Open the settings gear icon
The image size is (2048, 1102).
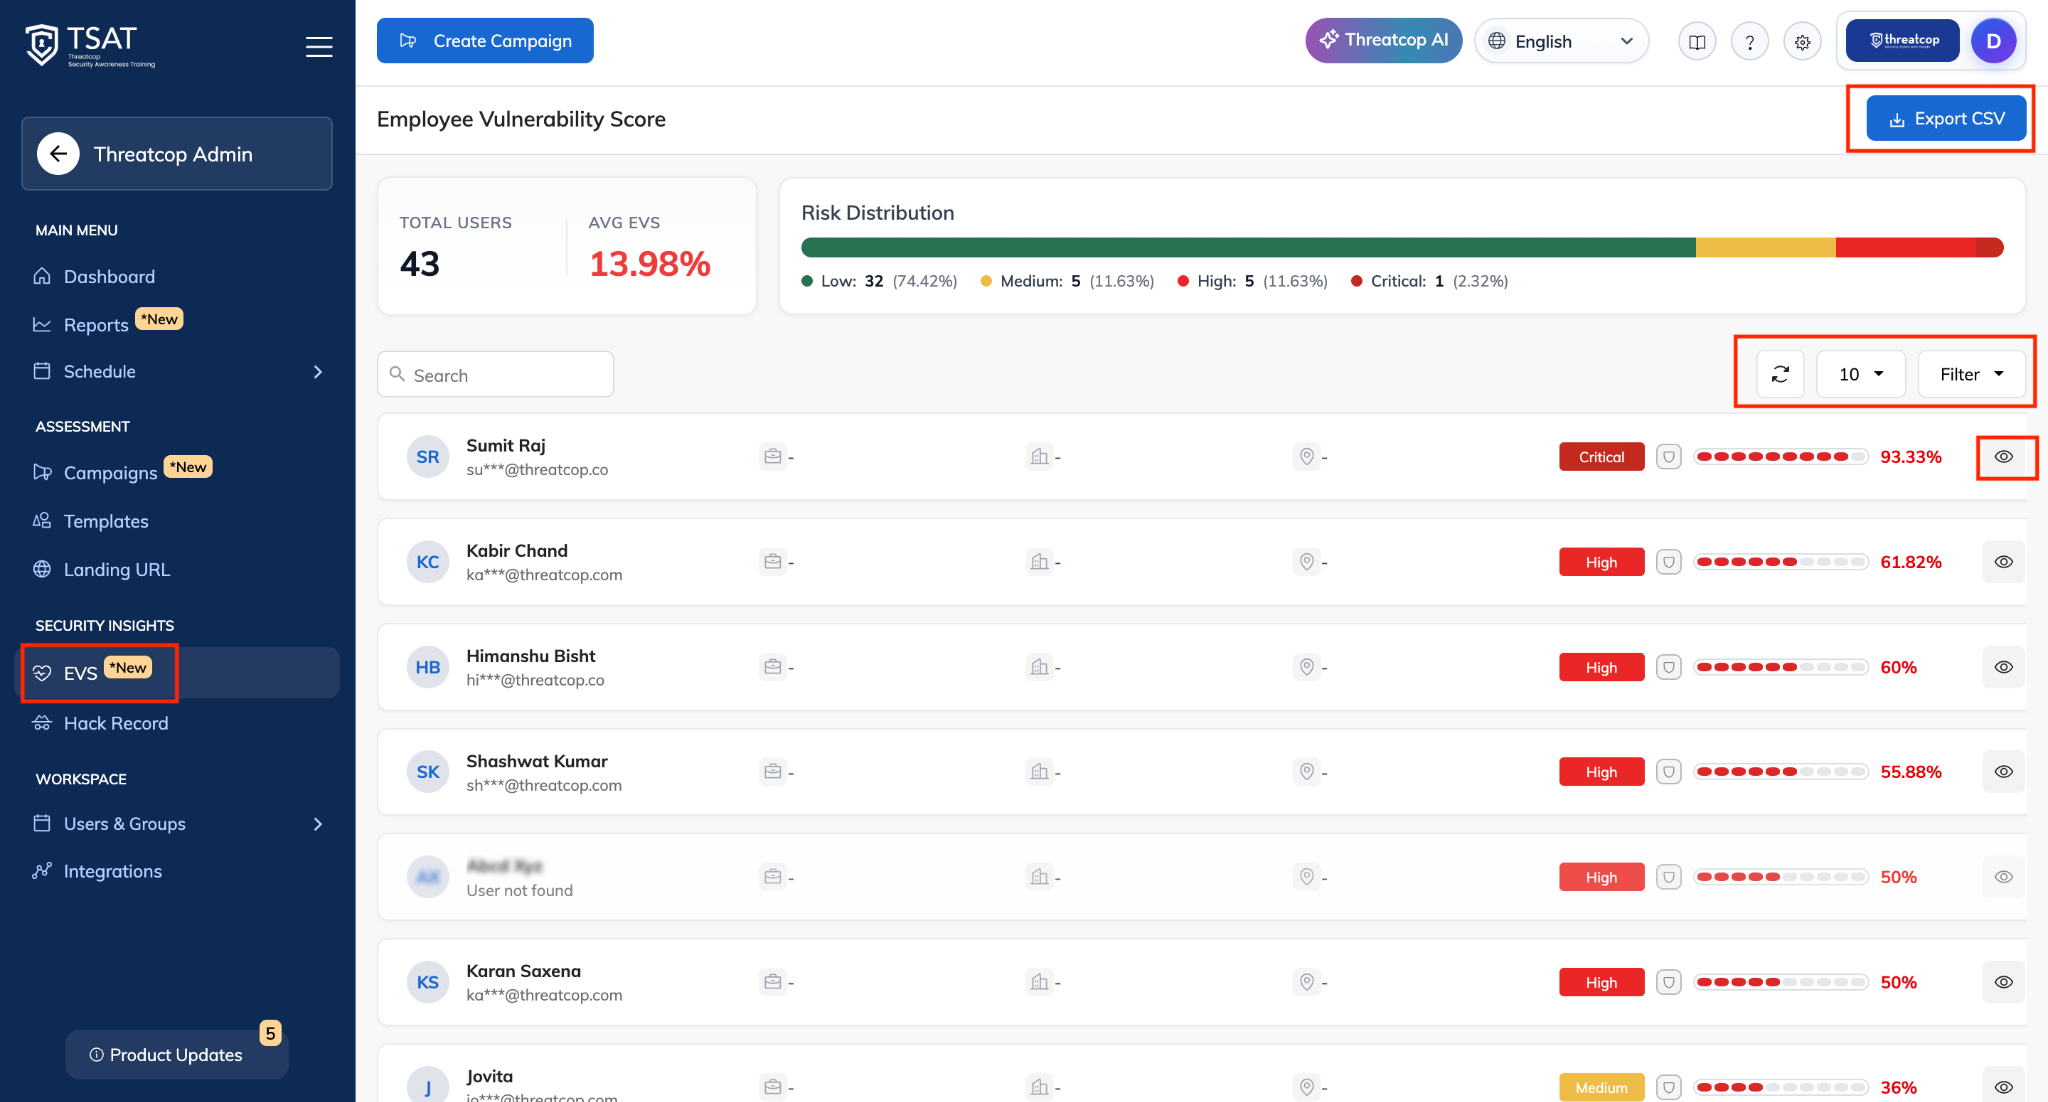pos(1802,42)
